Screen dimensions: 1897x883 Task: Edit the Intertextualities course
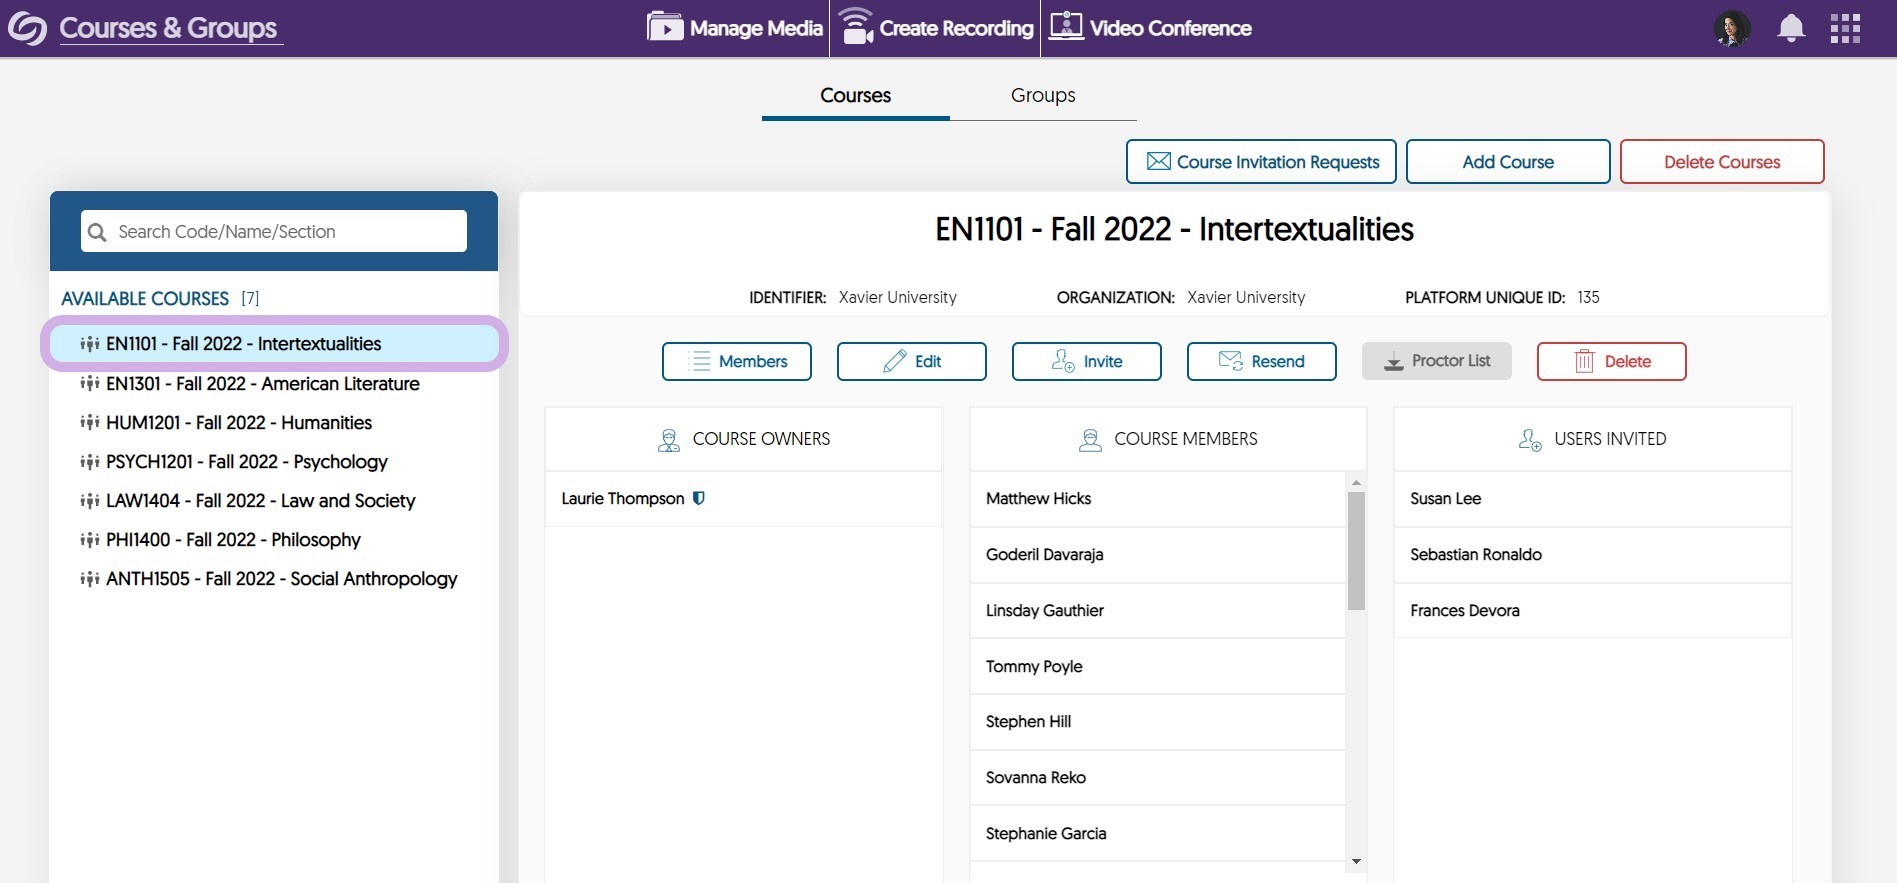point(911,361)
